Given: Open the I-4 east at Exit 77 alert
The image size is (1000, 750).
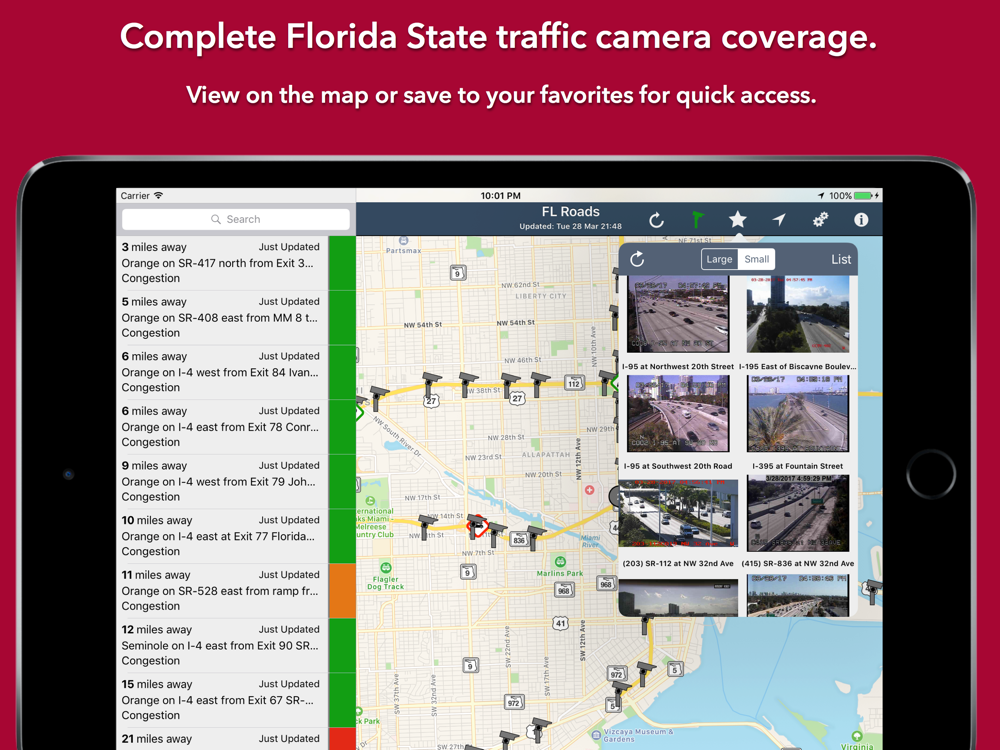Looking at the screenshot, I should [223, 536].
